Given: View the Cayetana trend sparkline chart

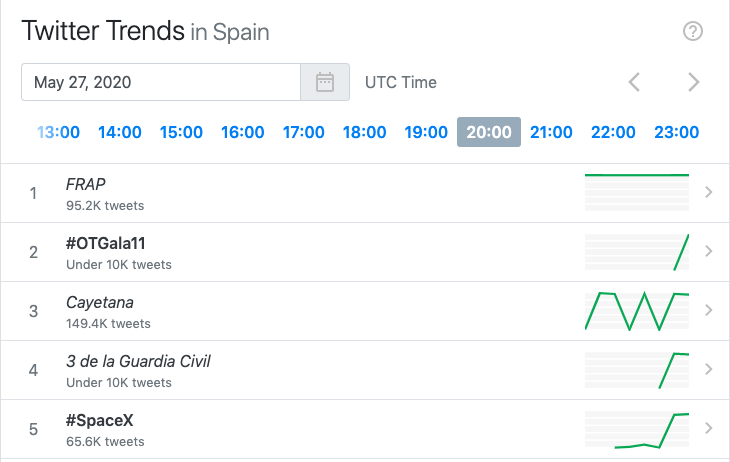Looking at the screenshot, I should click(x=637, y=310).
